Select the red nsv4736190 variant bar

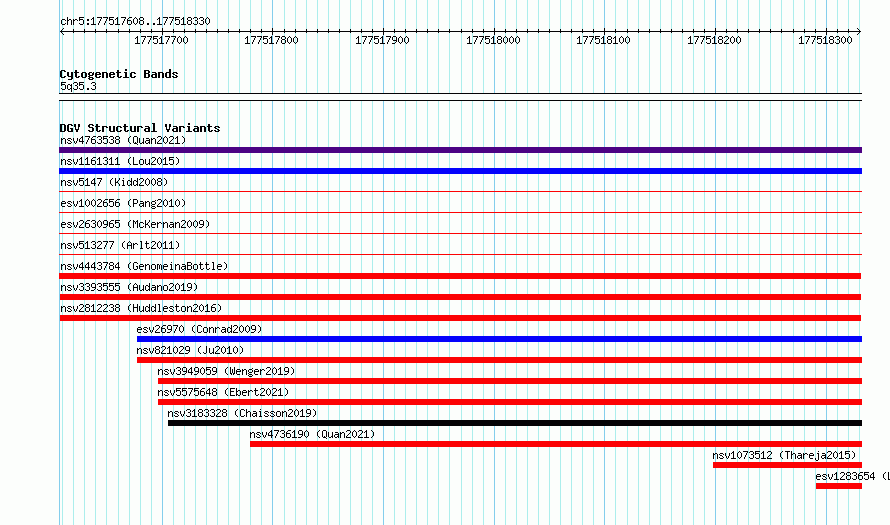pos(556,444)
